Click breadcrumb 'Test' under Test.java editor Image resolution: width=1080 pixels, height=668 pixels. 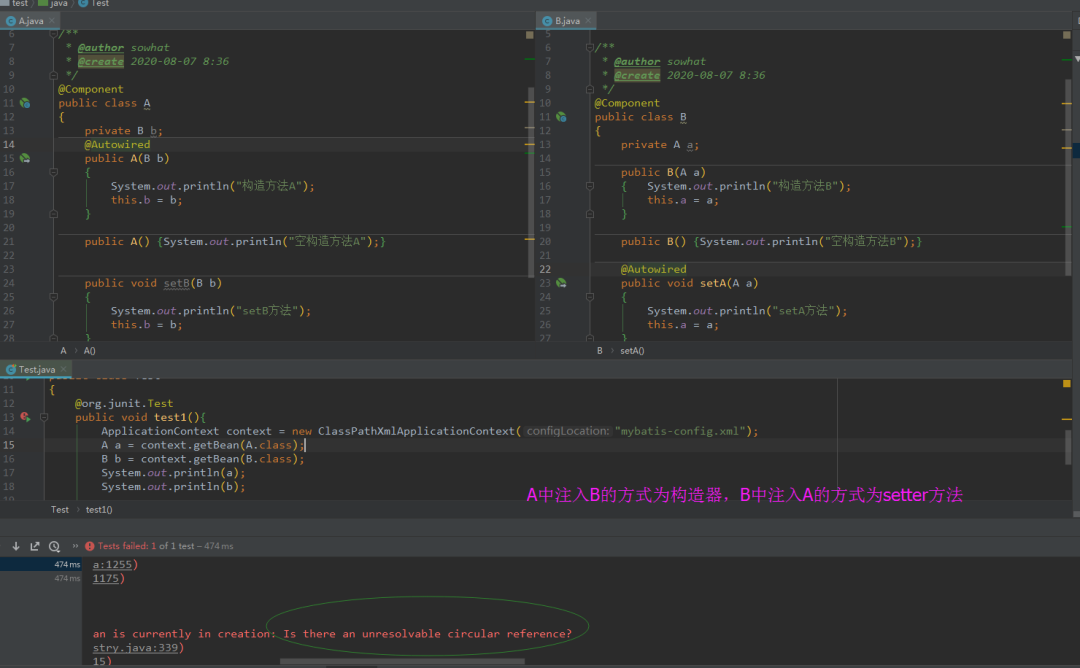click(x=60, y=510)
